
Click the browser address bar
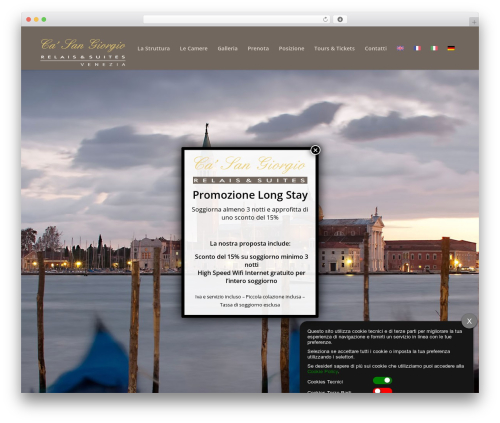pos(237,20)
